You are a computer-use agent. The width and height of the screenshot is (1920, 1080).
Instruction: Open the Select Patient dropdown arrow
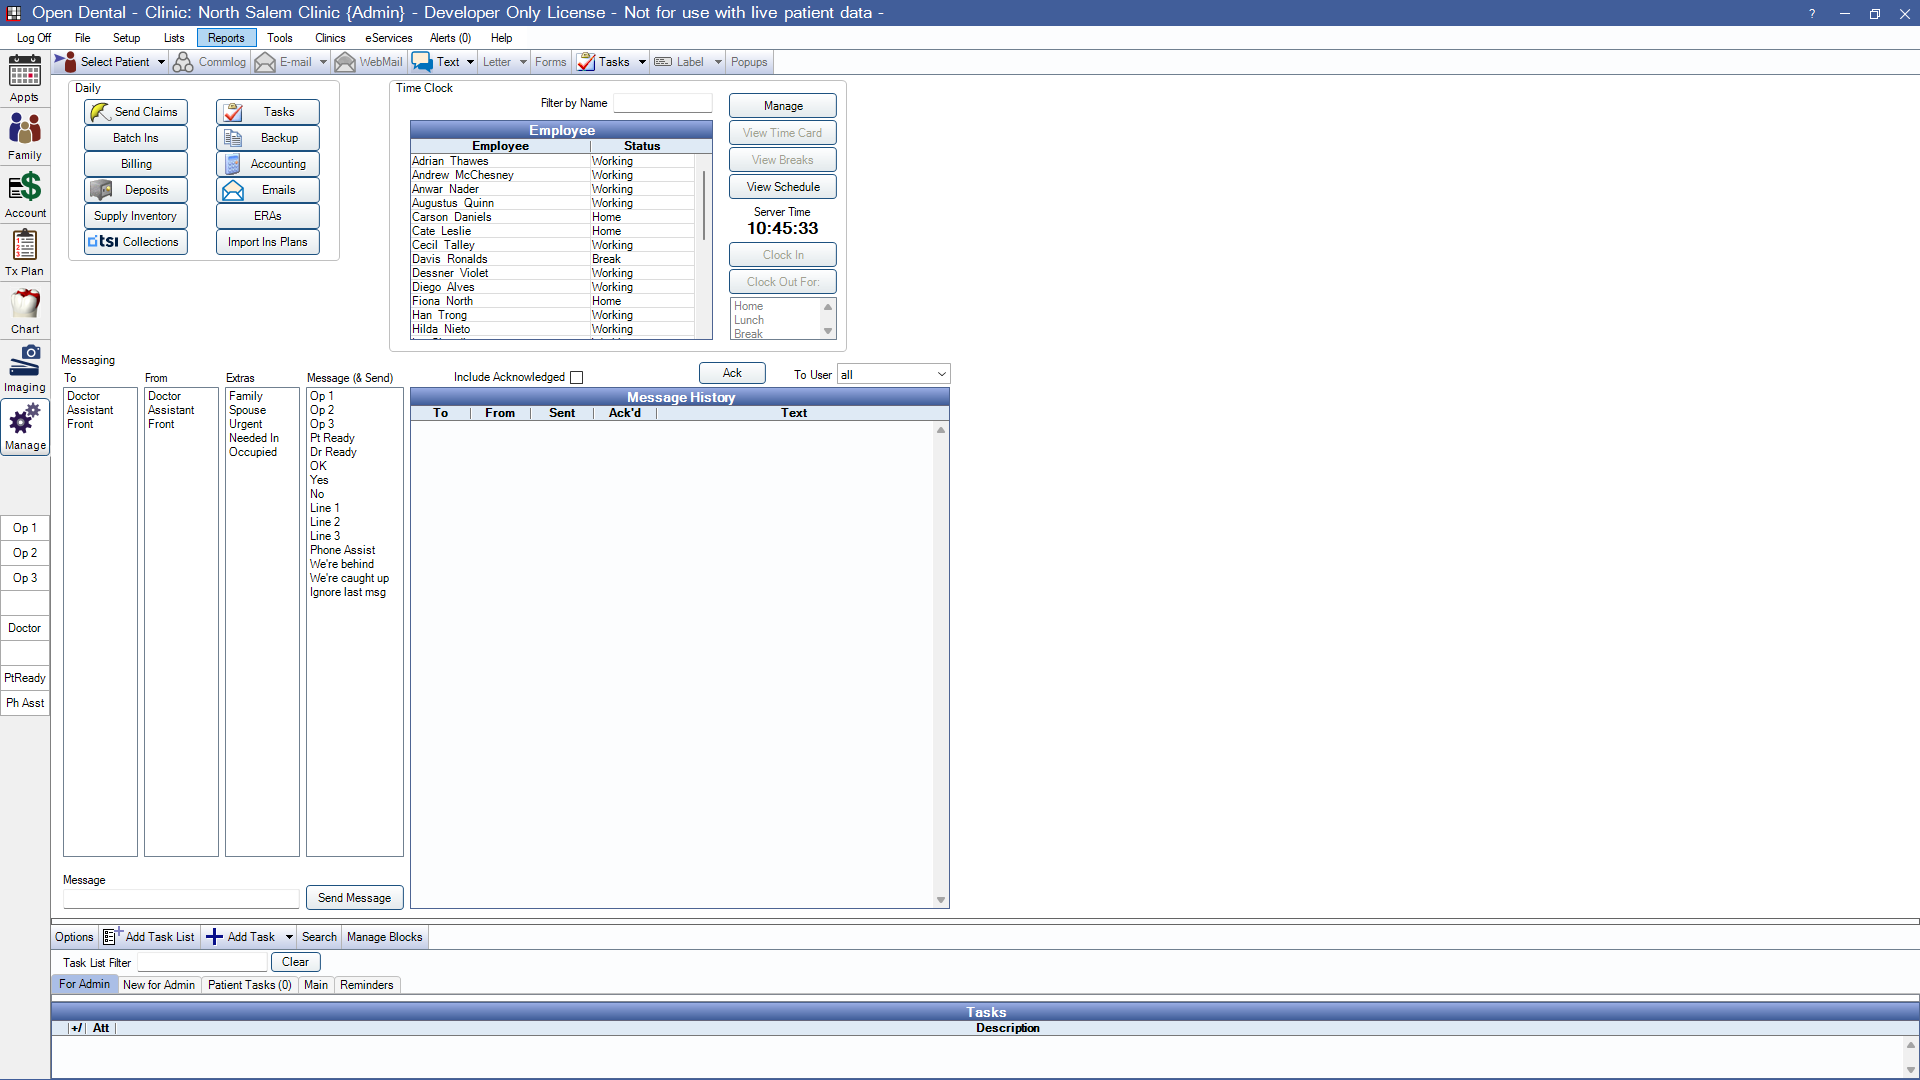tap(161, 62)
